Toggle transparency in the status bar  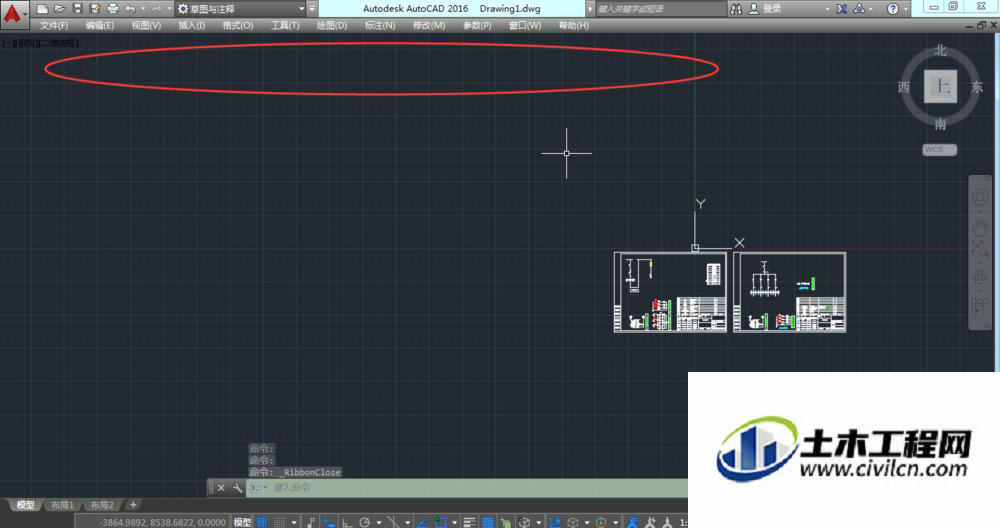[488, 522]
